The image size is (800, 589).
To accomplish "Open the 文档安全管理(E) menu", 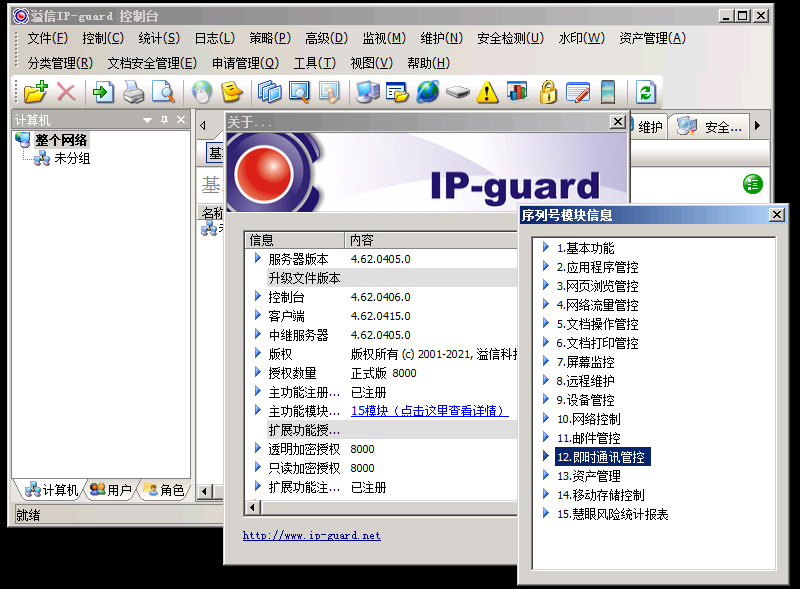I will [152, 63].
